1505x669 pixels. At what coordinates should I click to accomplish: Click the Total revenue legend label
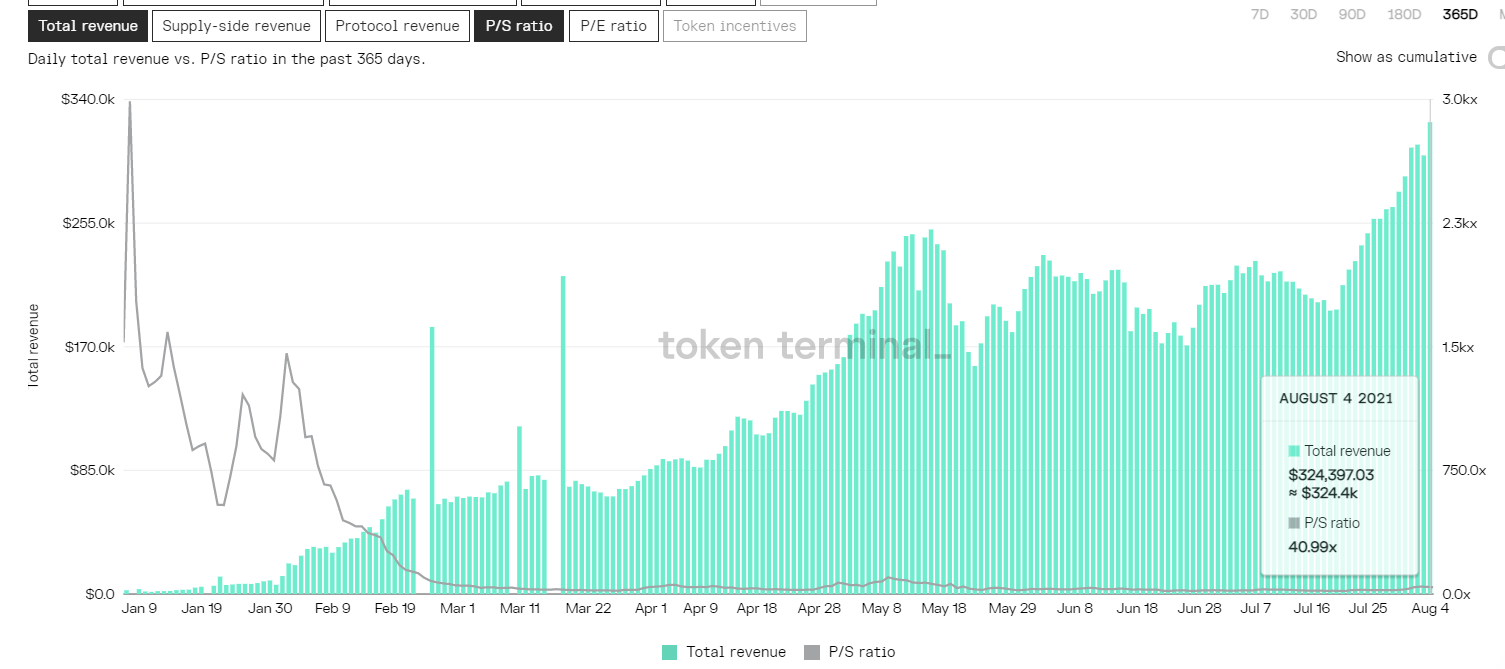736,652
